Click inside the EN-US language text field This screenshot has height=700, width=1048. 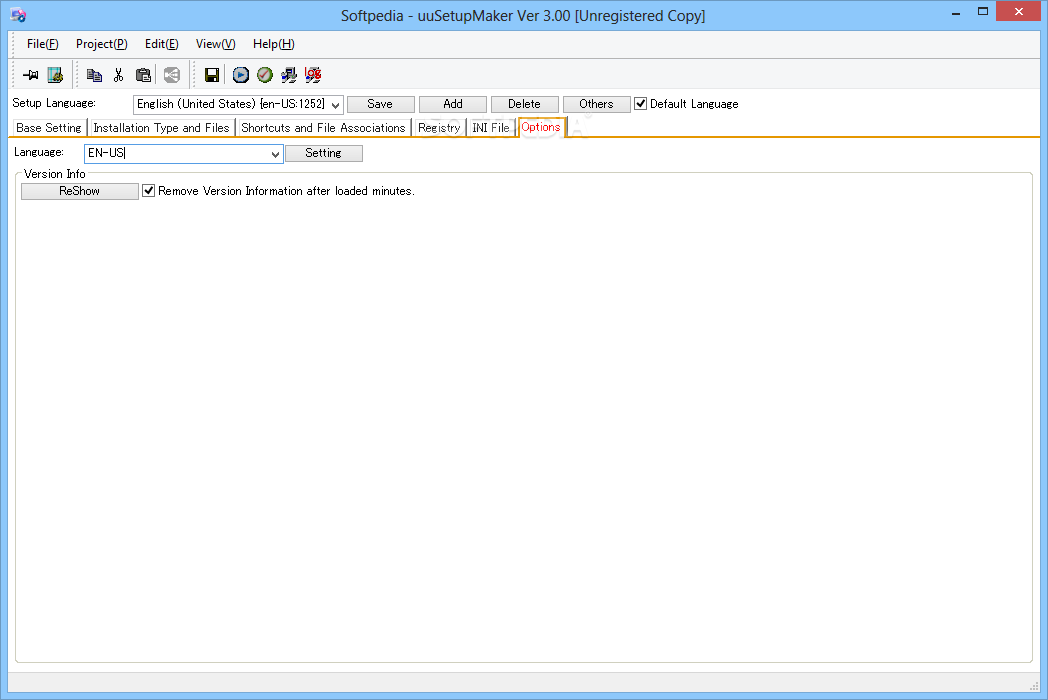pos(176,154)
